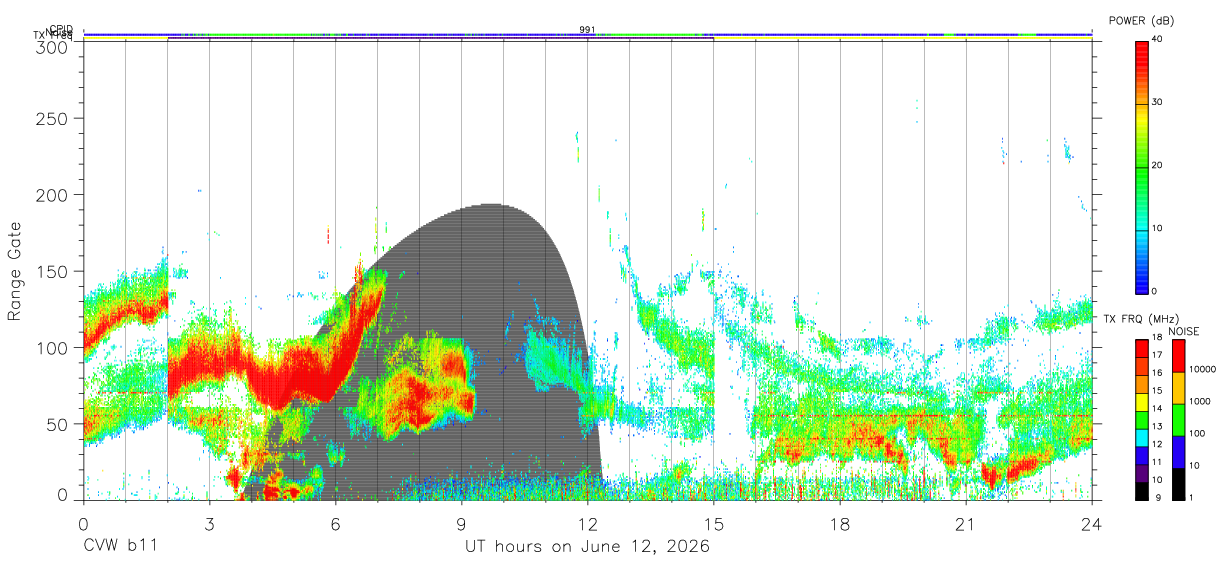Select the red swatch in NOISE legend

click(1178, 356)
